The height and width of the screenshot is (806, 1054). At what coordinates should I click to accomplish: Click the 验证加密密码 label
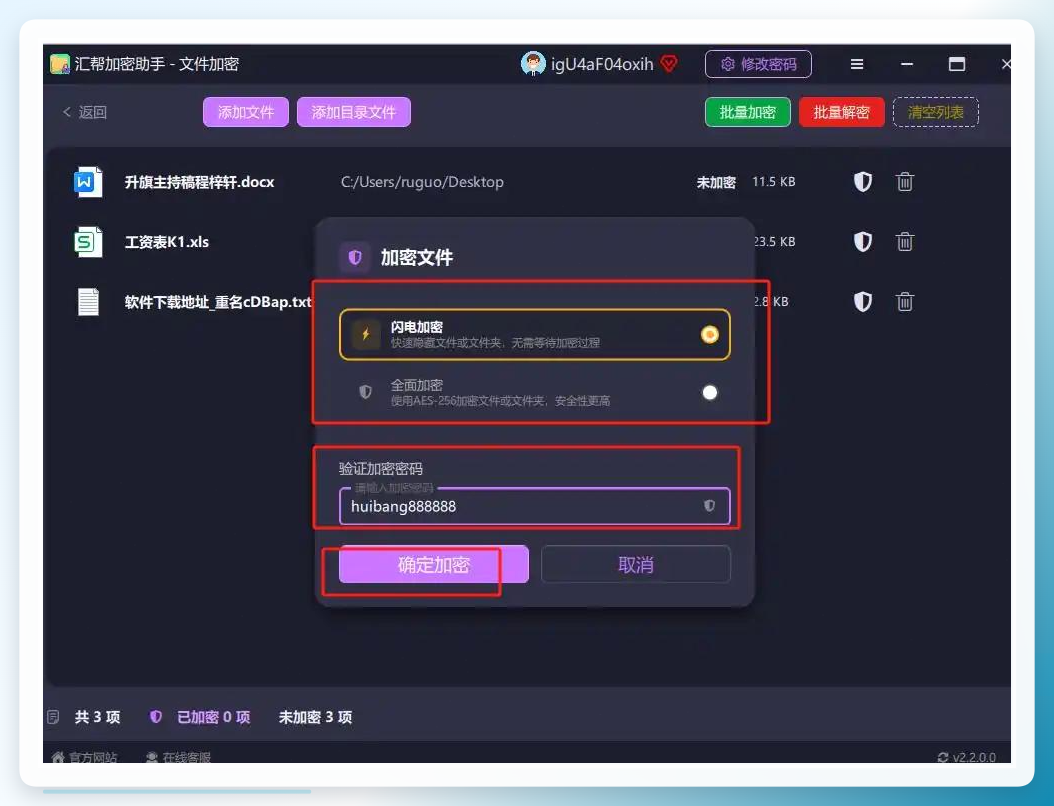tap(380, 468)
